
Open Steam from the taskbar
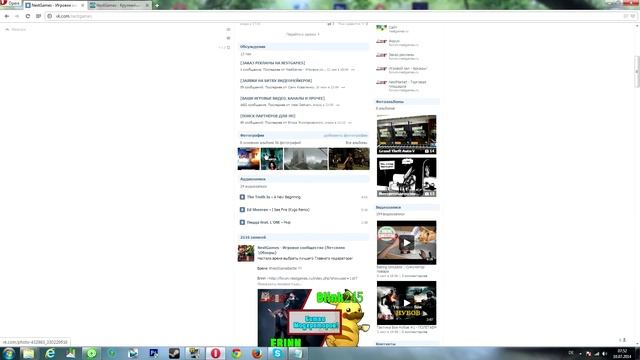pyautogui.click(x=174, y=353)
